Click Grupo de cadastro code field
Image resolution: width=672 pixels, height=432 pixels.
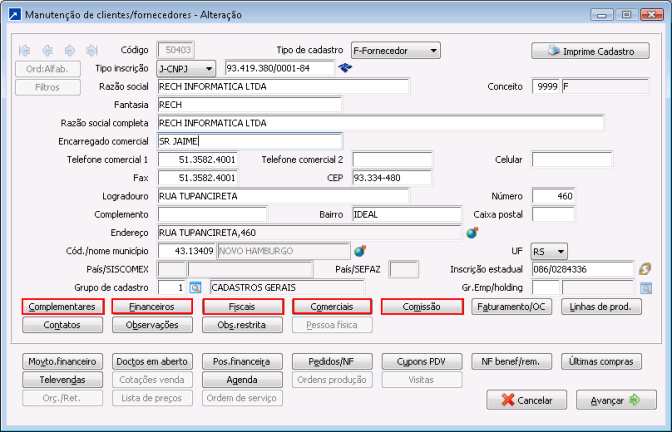[x=172, y=288]
